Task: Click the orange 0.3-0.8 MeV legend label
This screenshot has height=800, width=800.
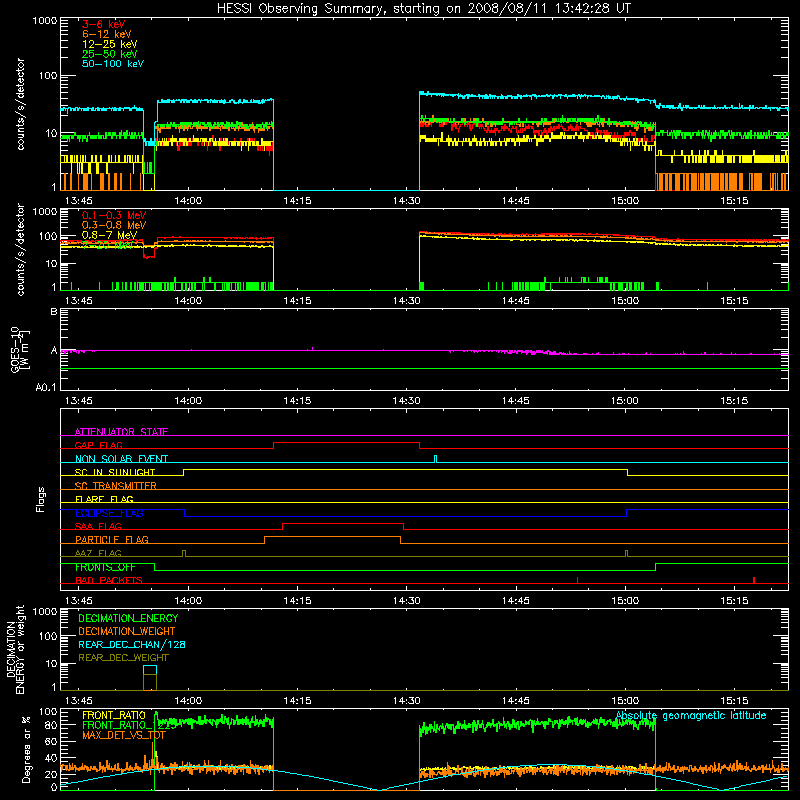Action: [x=114, y=225]
